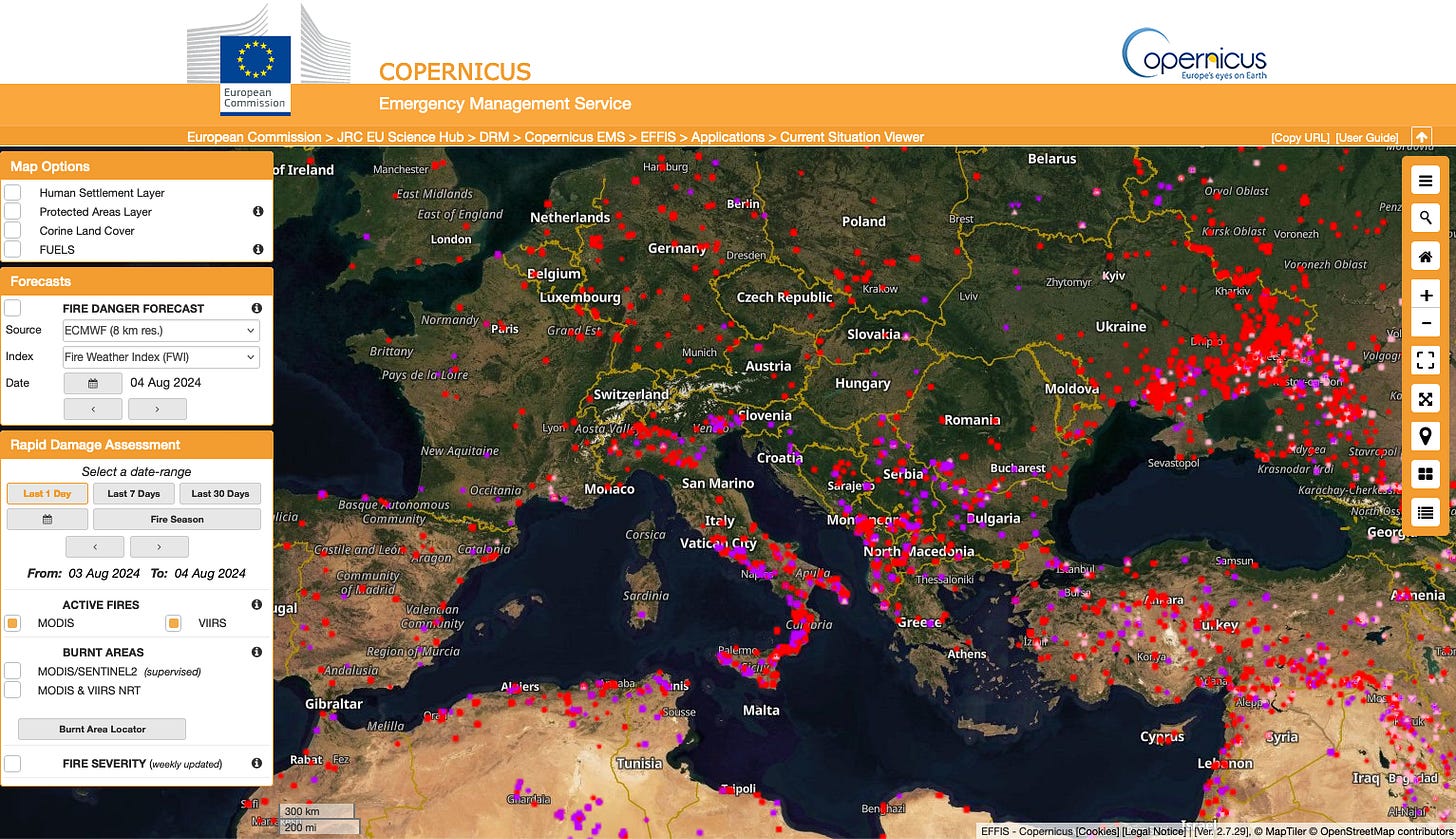Click the map scale bar
The height and width of the screenshot is (839, 1456).
point(318,819)
